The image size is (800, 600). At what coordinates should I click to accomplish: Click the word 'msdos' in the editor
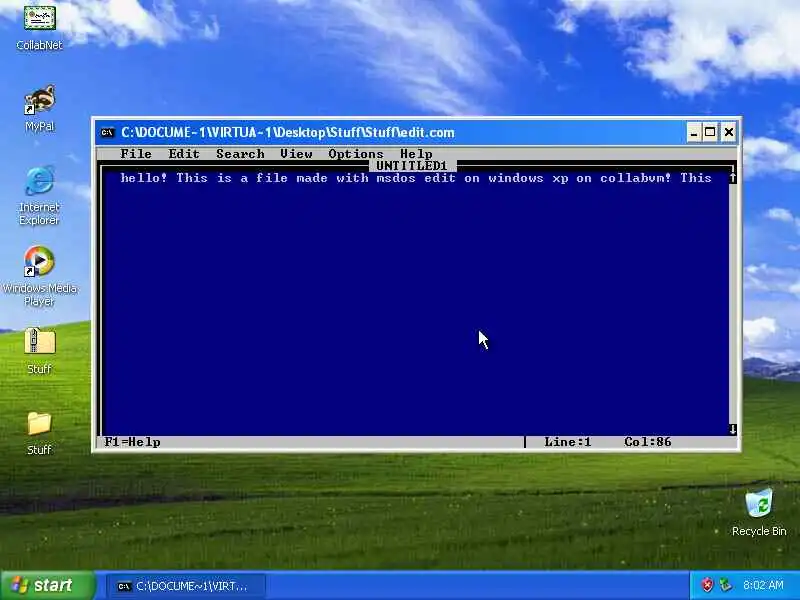pyautogui.click(x=396, y=178)
